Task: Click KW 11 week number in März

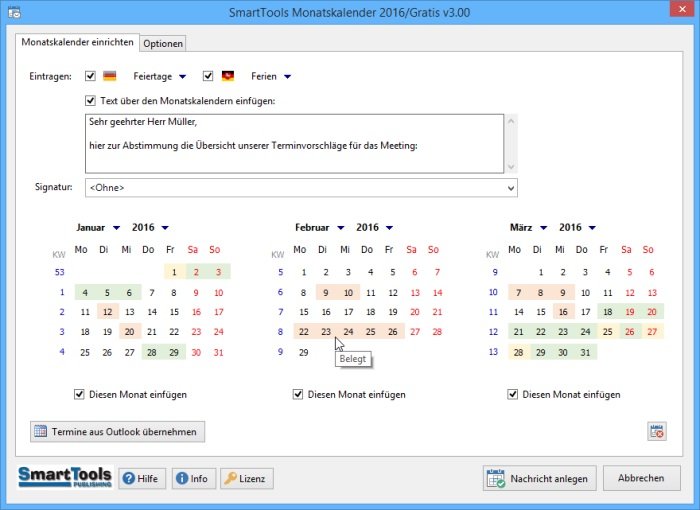Action: click(x=493, y=312)
